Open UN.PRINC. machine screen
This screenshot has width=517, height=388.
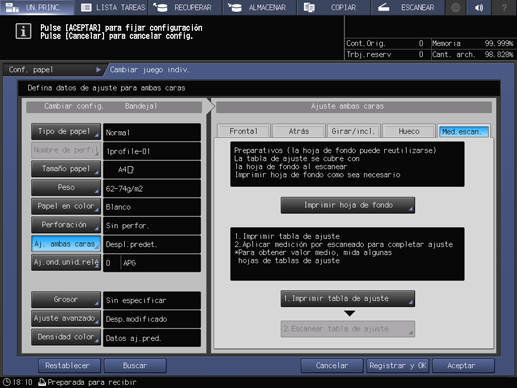click(x=37, y=7)
